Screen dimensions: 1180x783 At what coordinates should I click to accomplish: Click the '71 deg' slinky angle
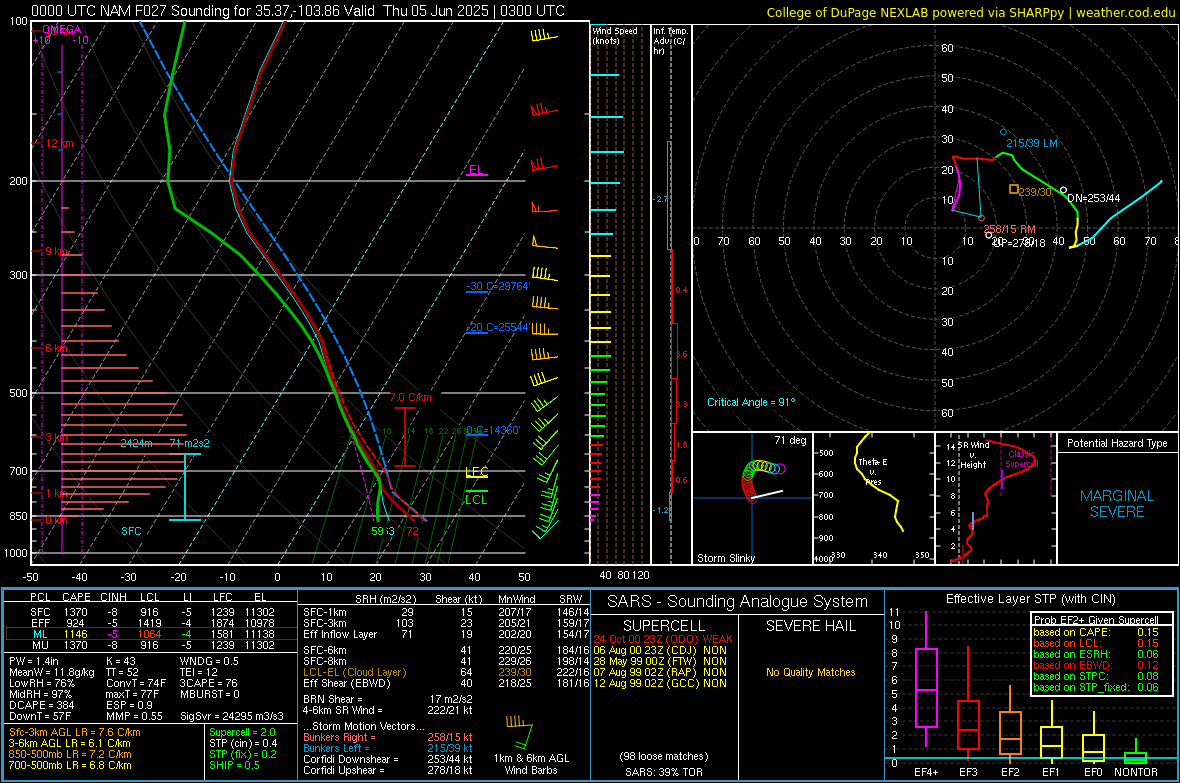(790, 440)
